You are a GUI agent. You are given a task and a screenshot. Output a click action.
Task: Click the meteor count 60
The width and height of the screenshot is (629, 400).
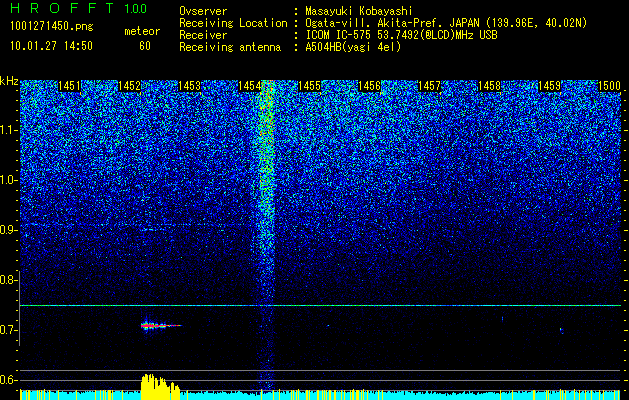(145, 46)
